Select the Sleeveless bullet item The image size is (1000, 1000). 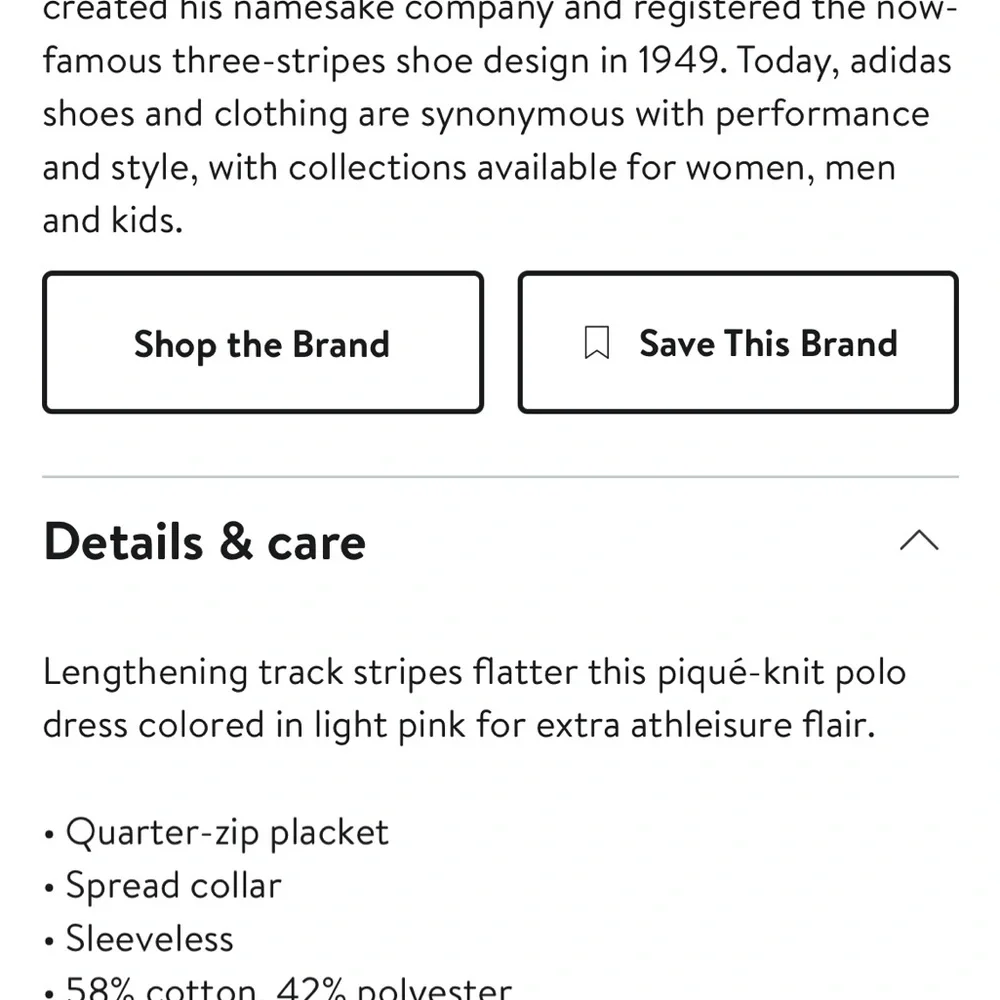[149, 938]
